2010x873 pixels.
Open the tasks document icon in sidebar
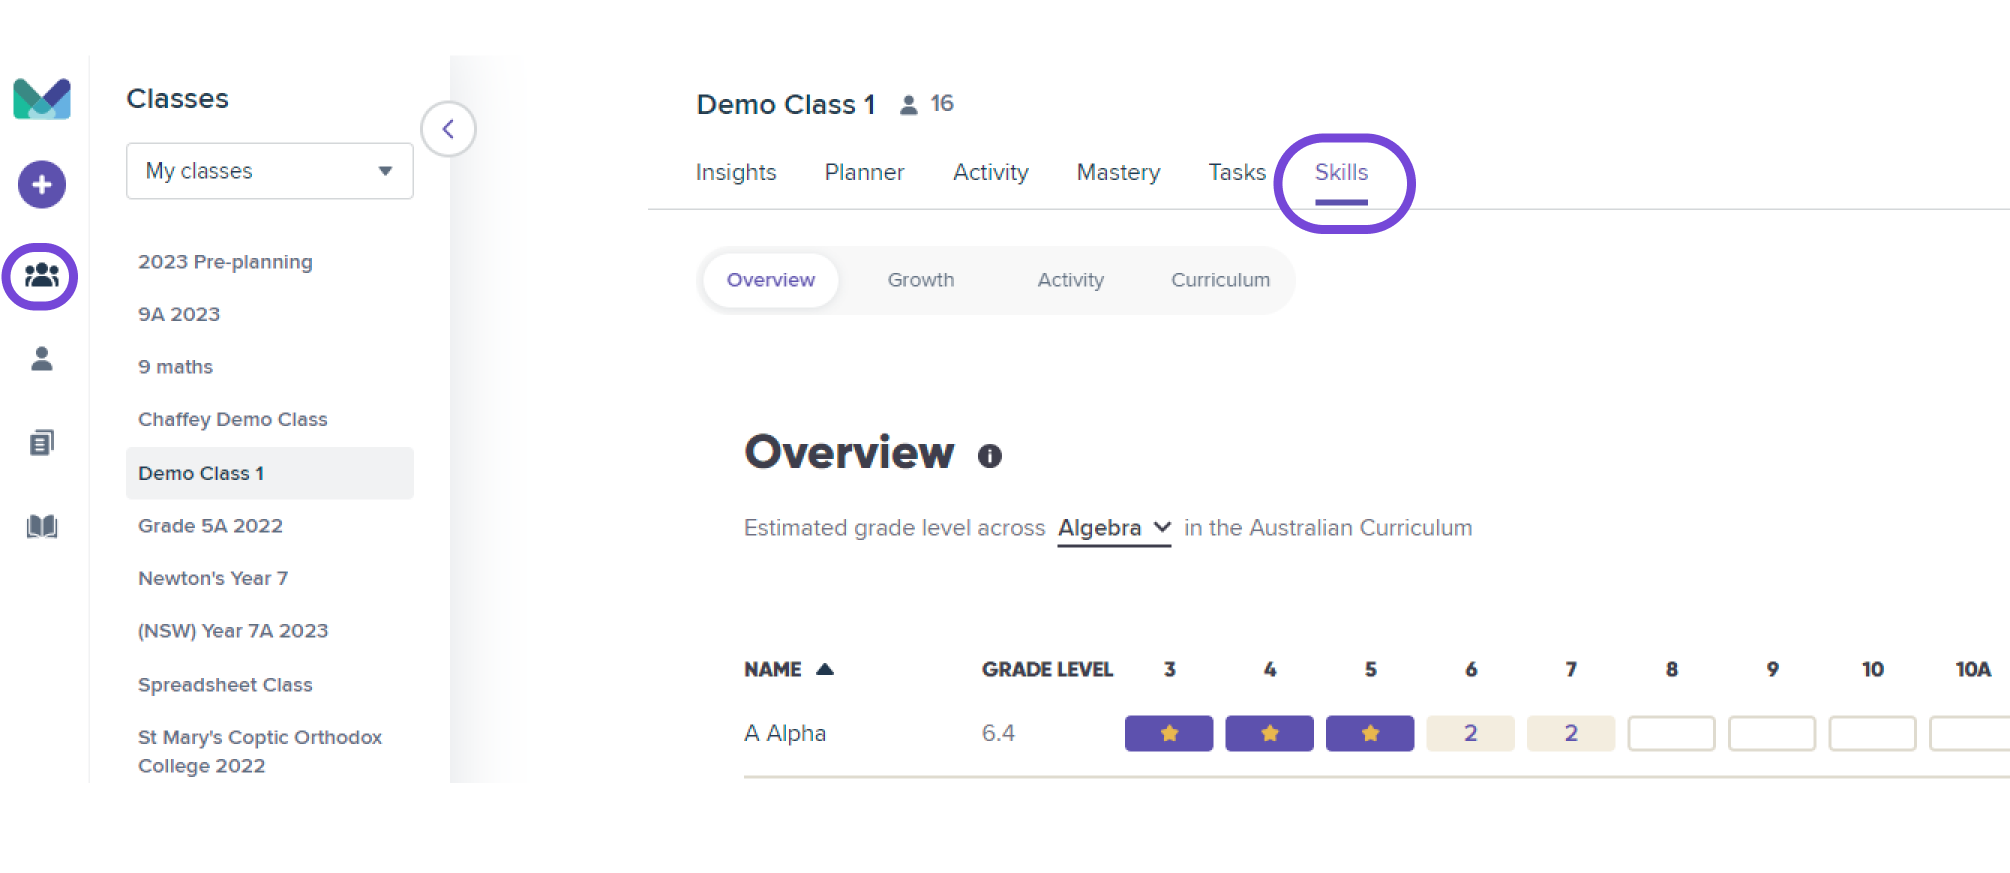(42, 442)
